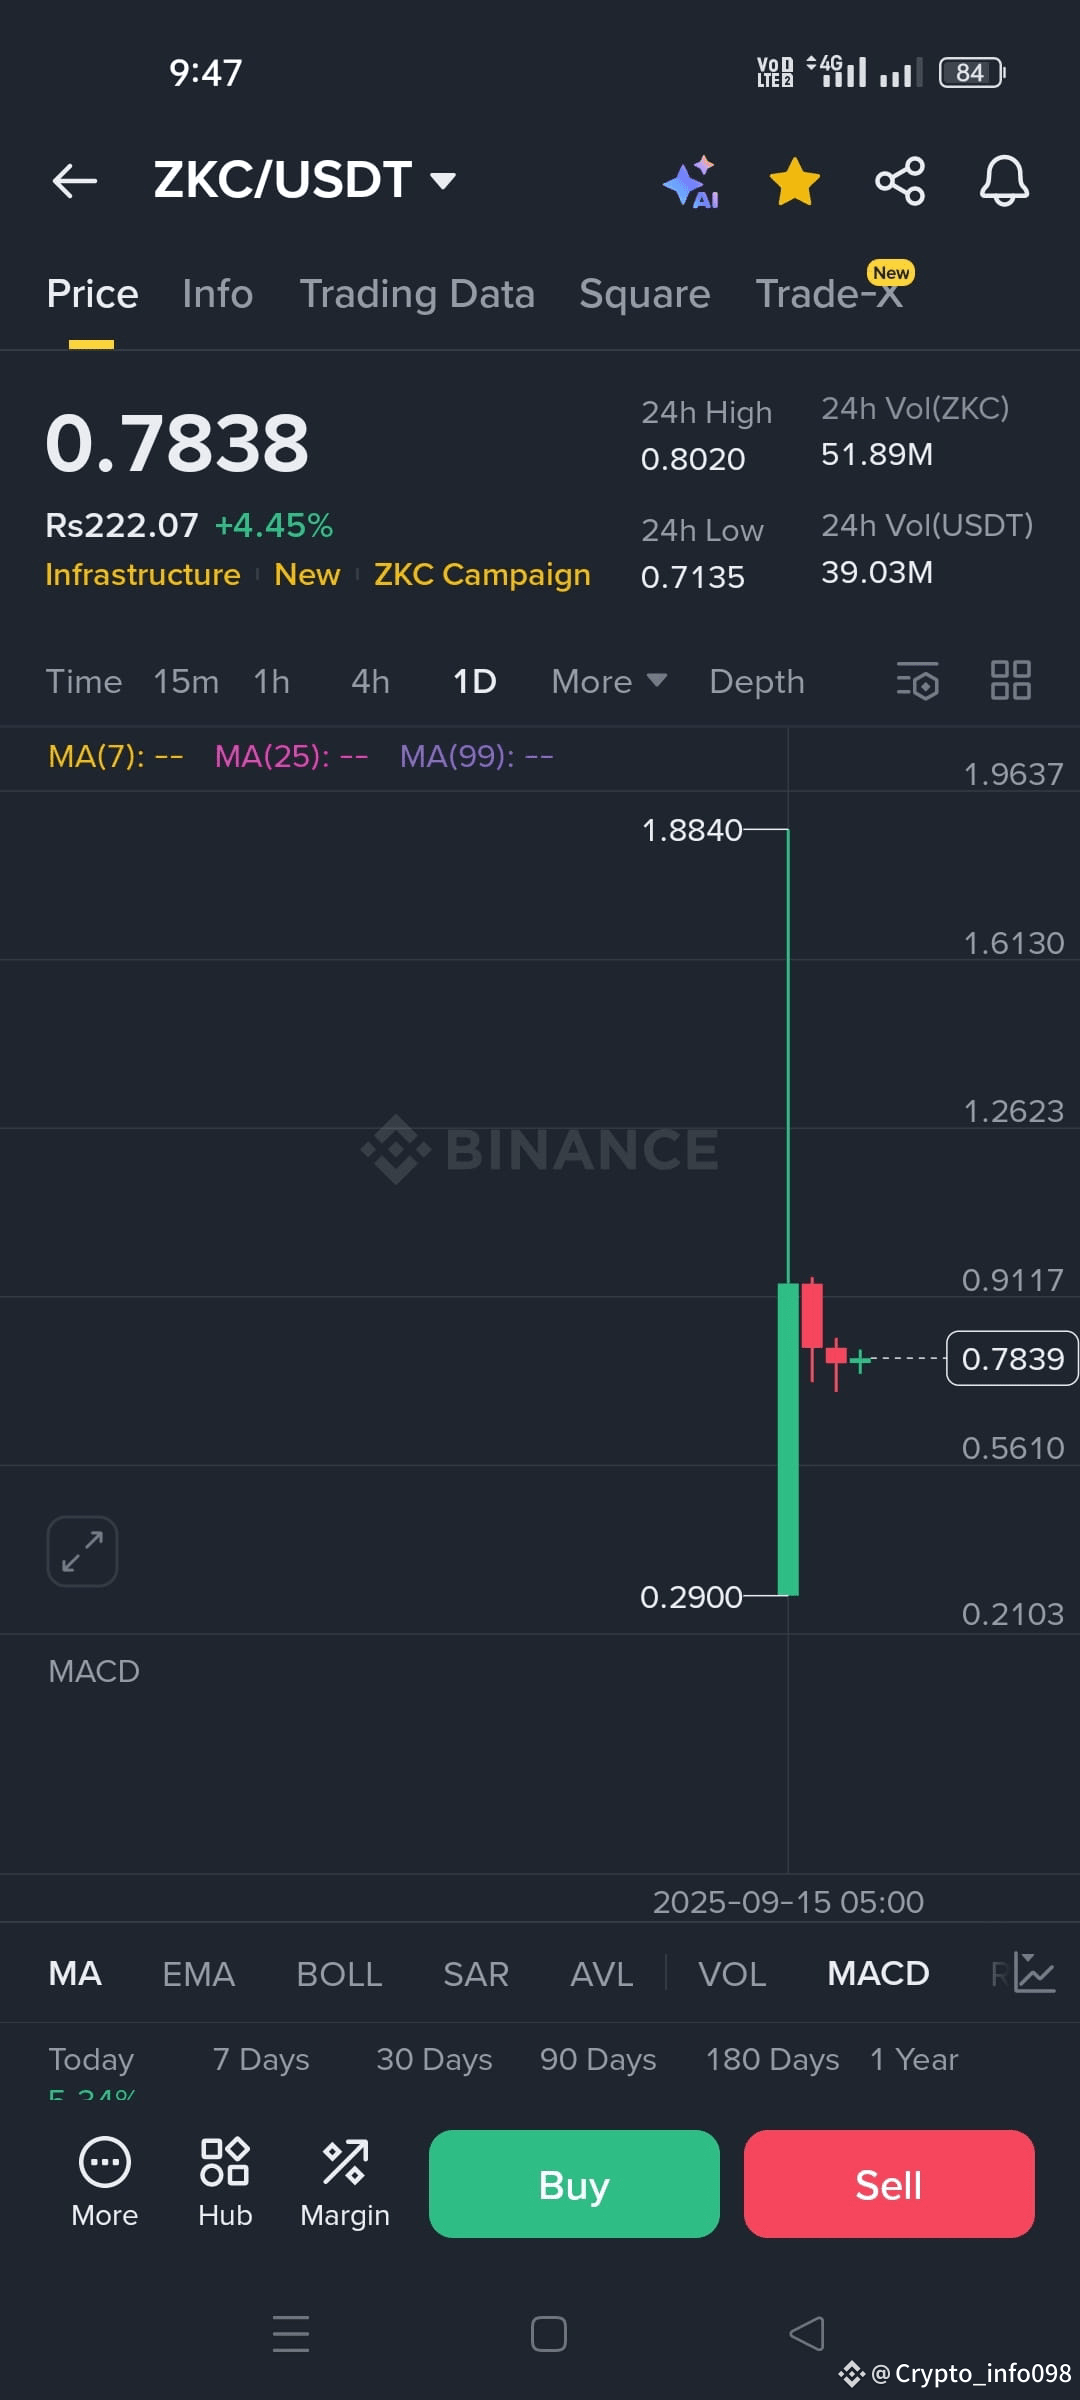Expand chart to fullscreen
This screenshot has height=2400, width=1080.
(x=82, y=1551)
